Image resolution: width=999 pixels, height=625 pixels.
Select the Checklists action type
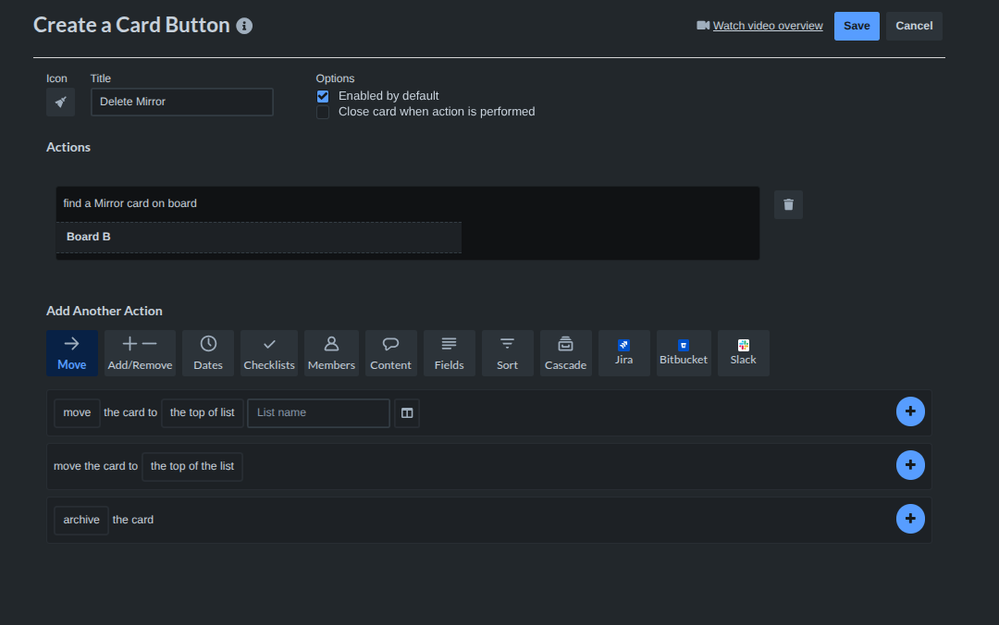pos(268,352)
